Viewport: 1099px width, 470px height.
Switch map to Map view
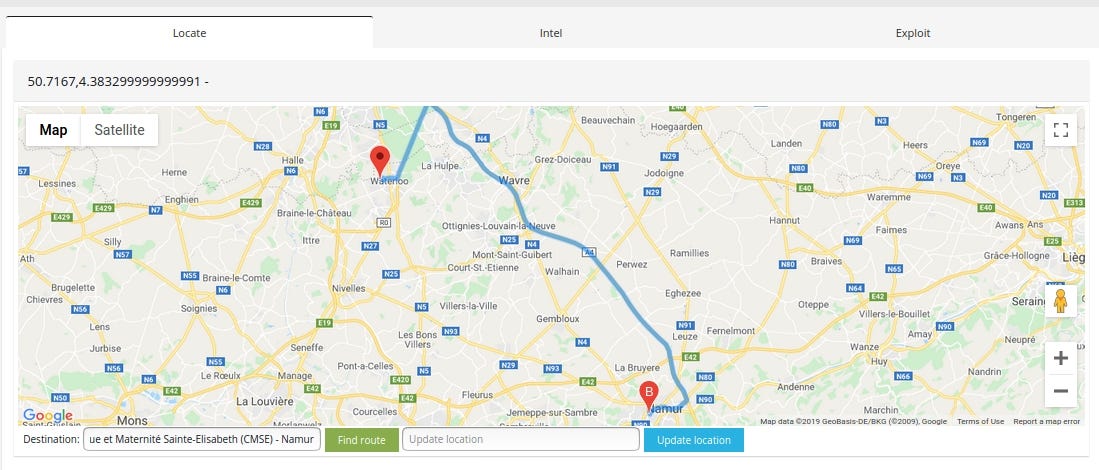(53, 130)
